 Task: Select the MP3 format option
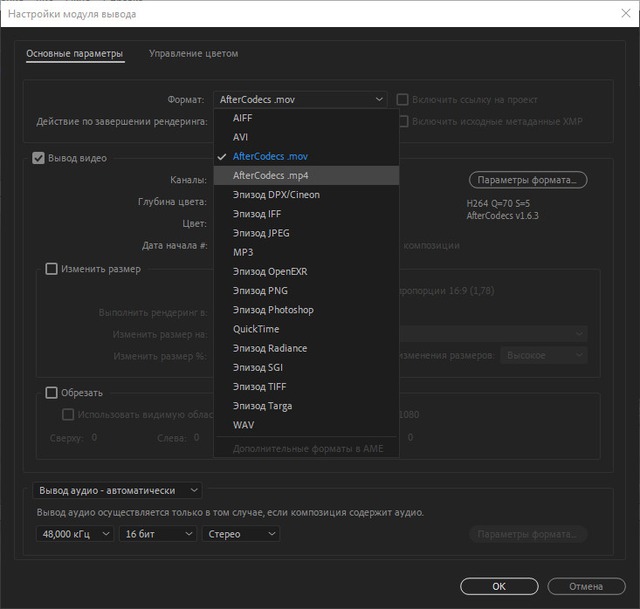click(x=243, y=252)
